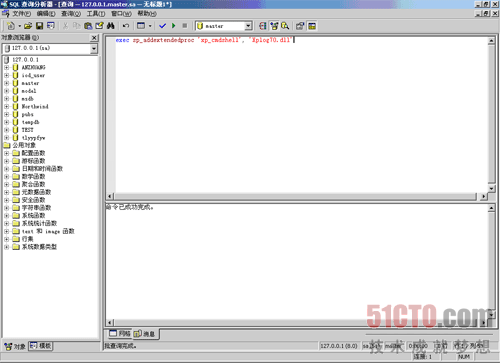Select the TEST database in tree
This screenshot has width=500, height=363.
(x=27, y=130)
